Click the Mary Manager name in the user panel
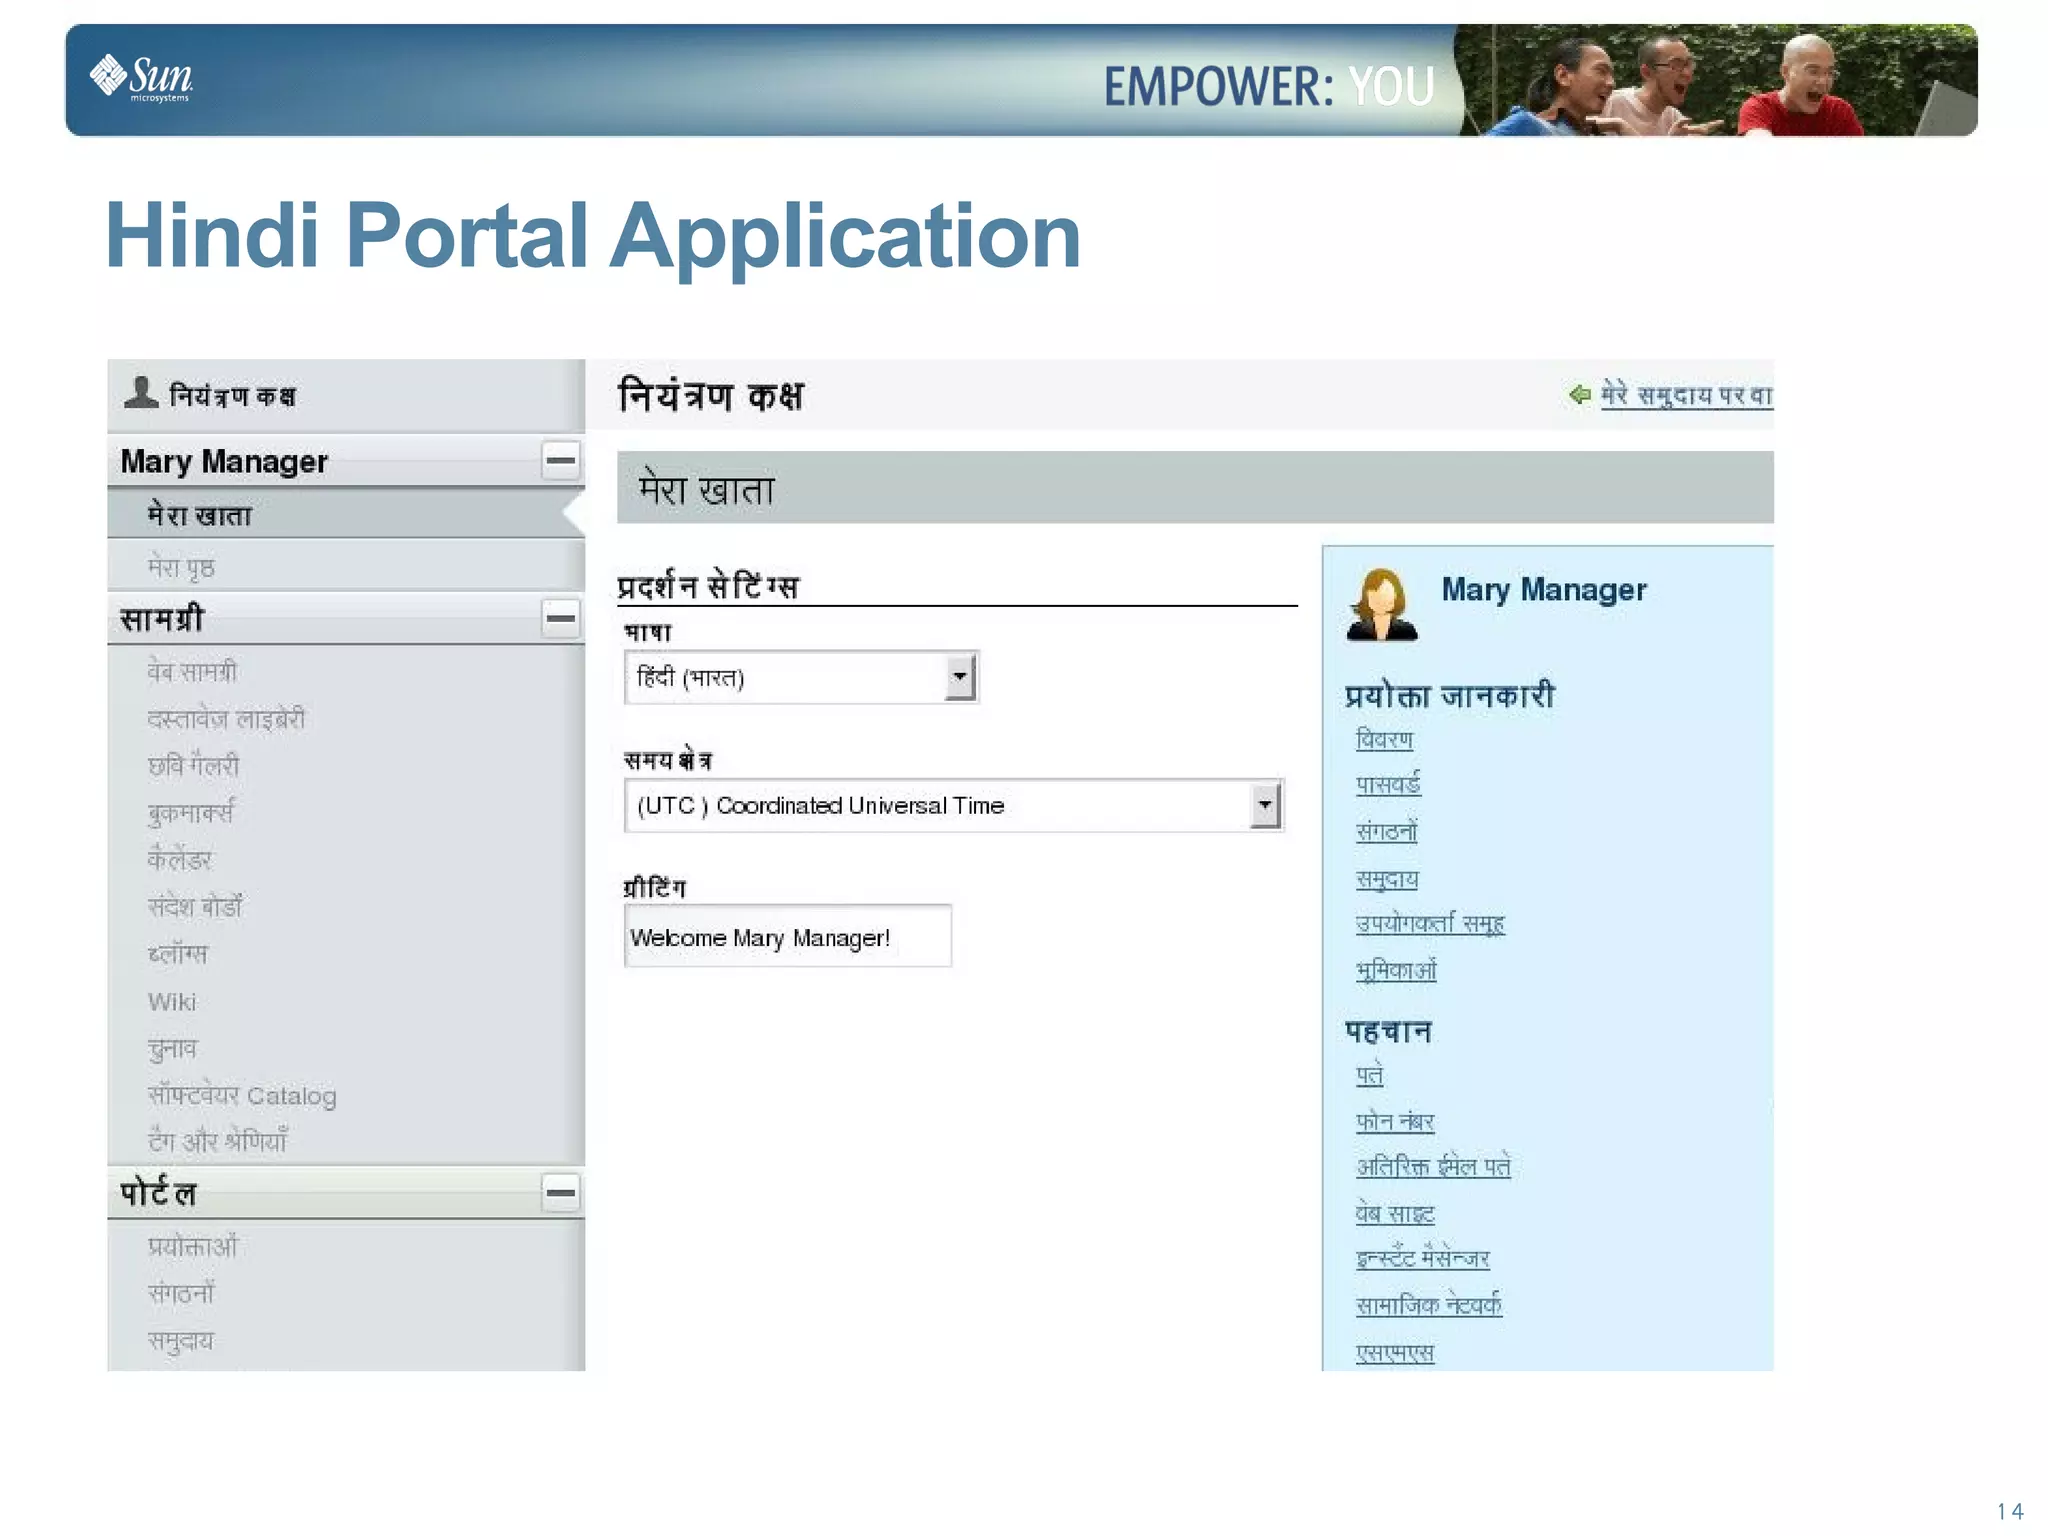 click(x=1543, y=589)
